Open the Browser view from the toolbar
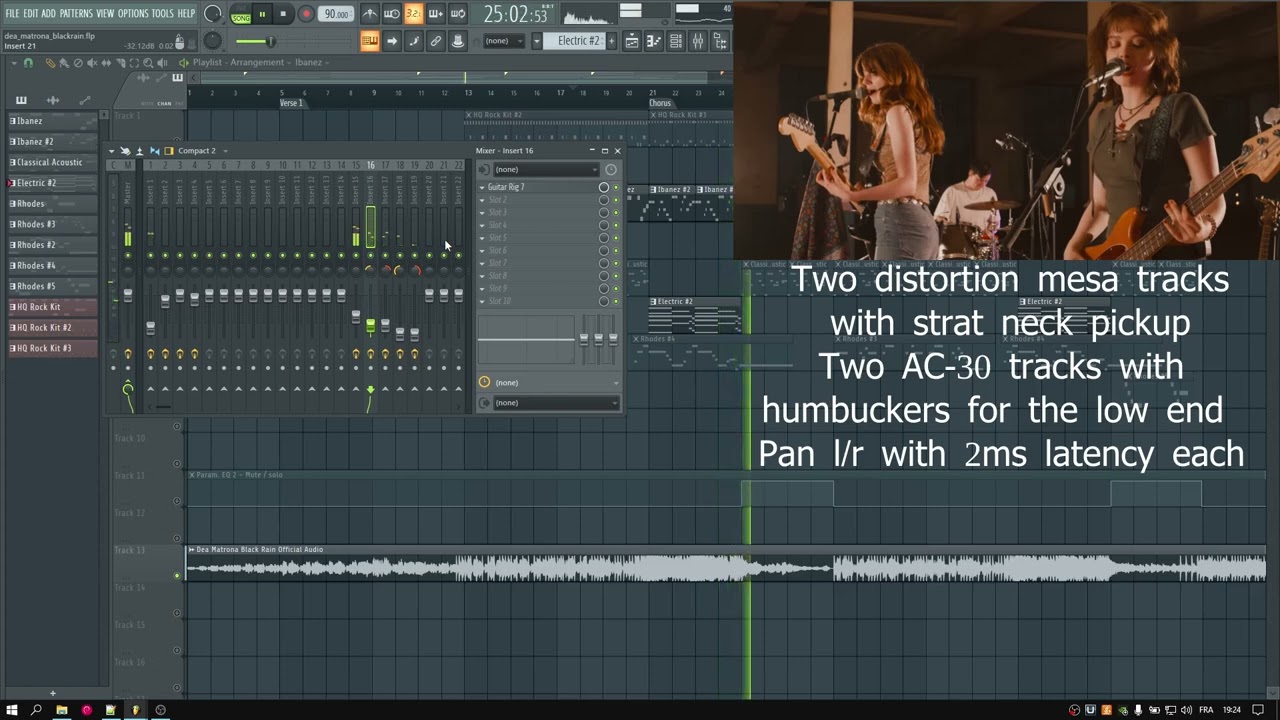This screenshot has height=720, width=1280. coord(720,41)
